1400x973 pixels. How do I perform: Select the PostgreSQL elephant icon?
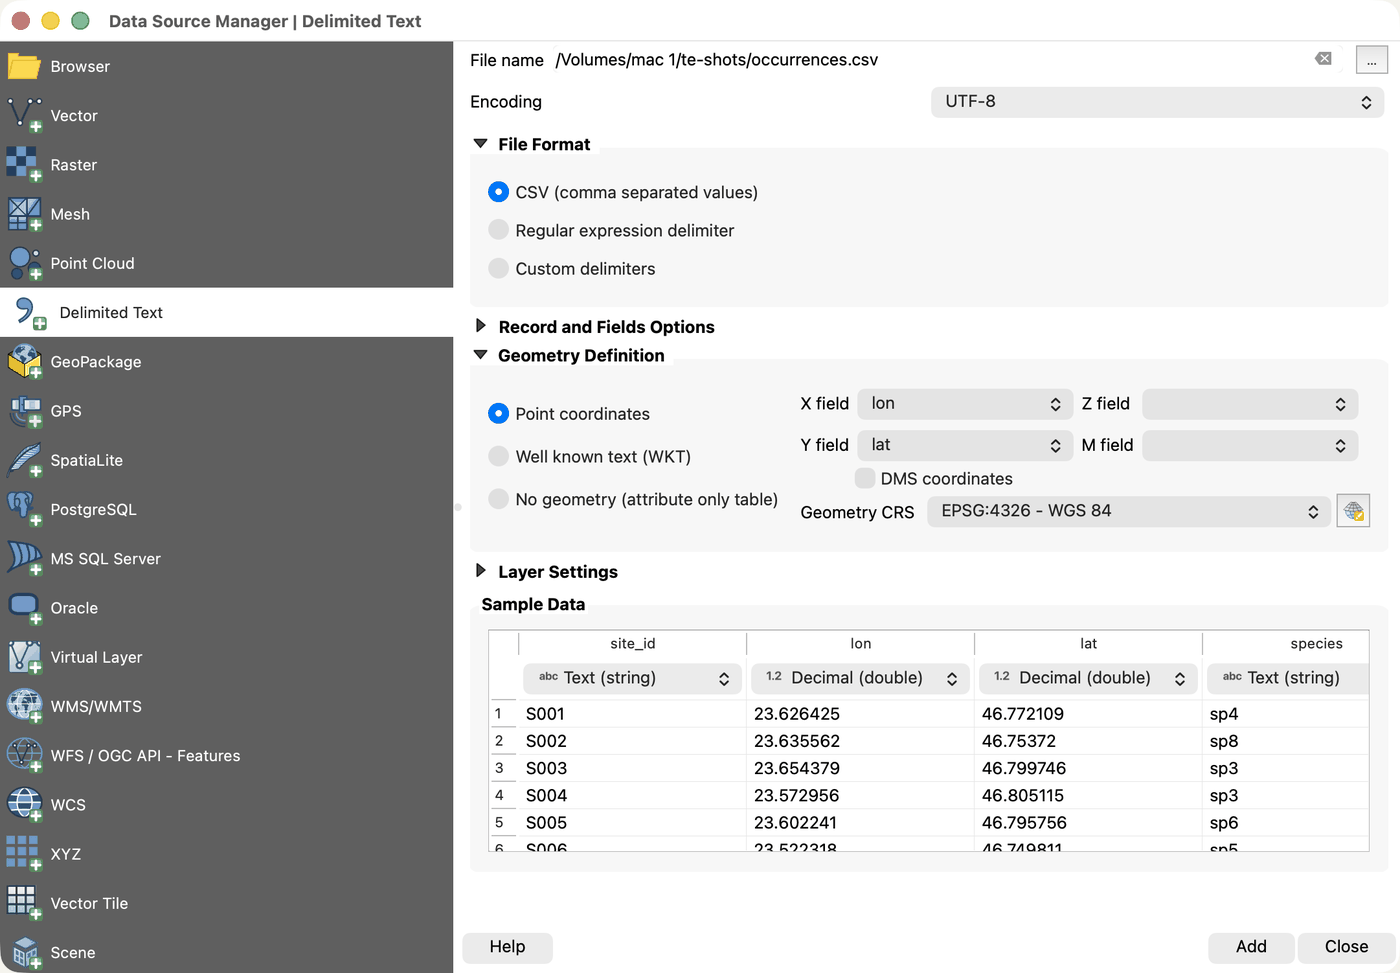pyautogui.click(x=24, y=509)
